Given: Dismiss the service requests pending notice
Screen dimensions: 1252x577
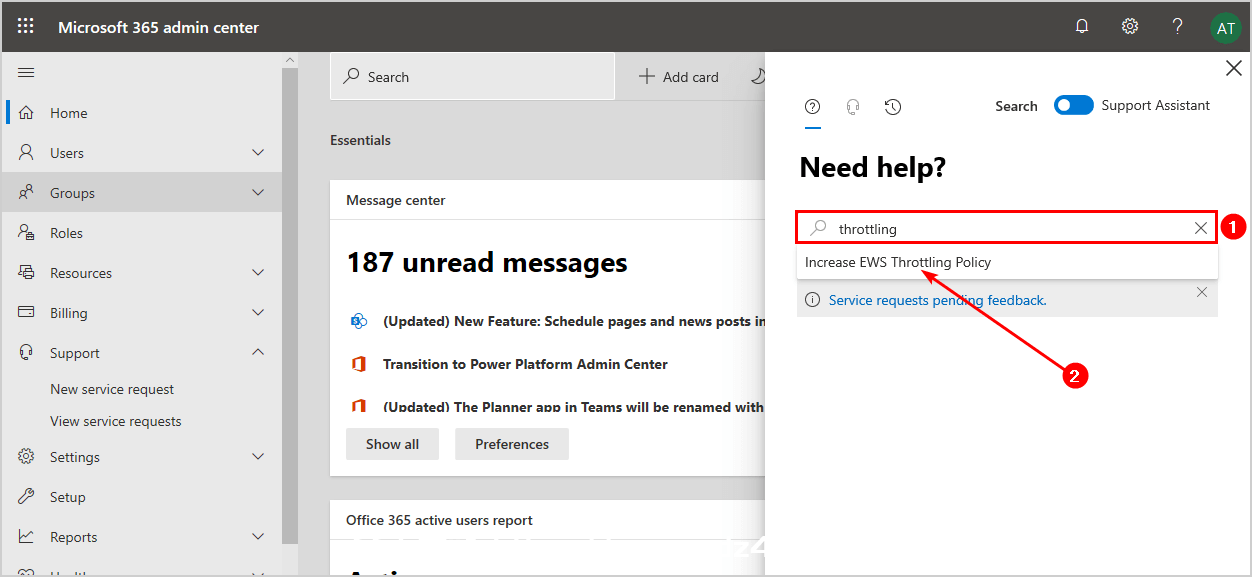Looking at the screenshot, I should 1202,292.
